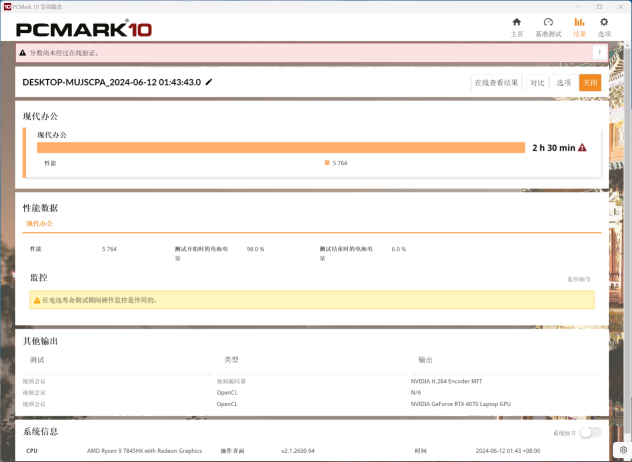Maximize the PCMark 10 window

[x=599, y=6]
